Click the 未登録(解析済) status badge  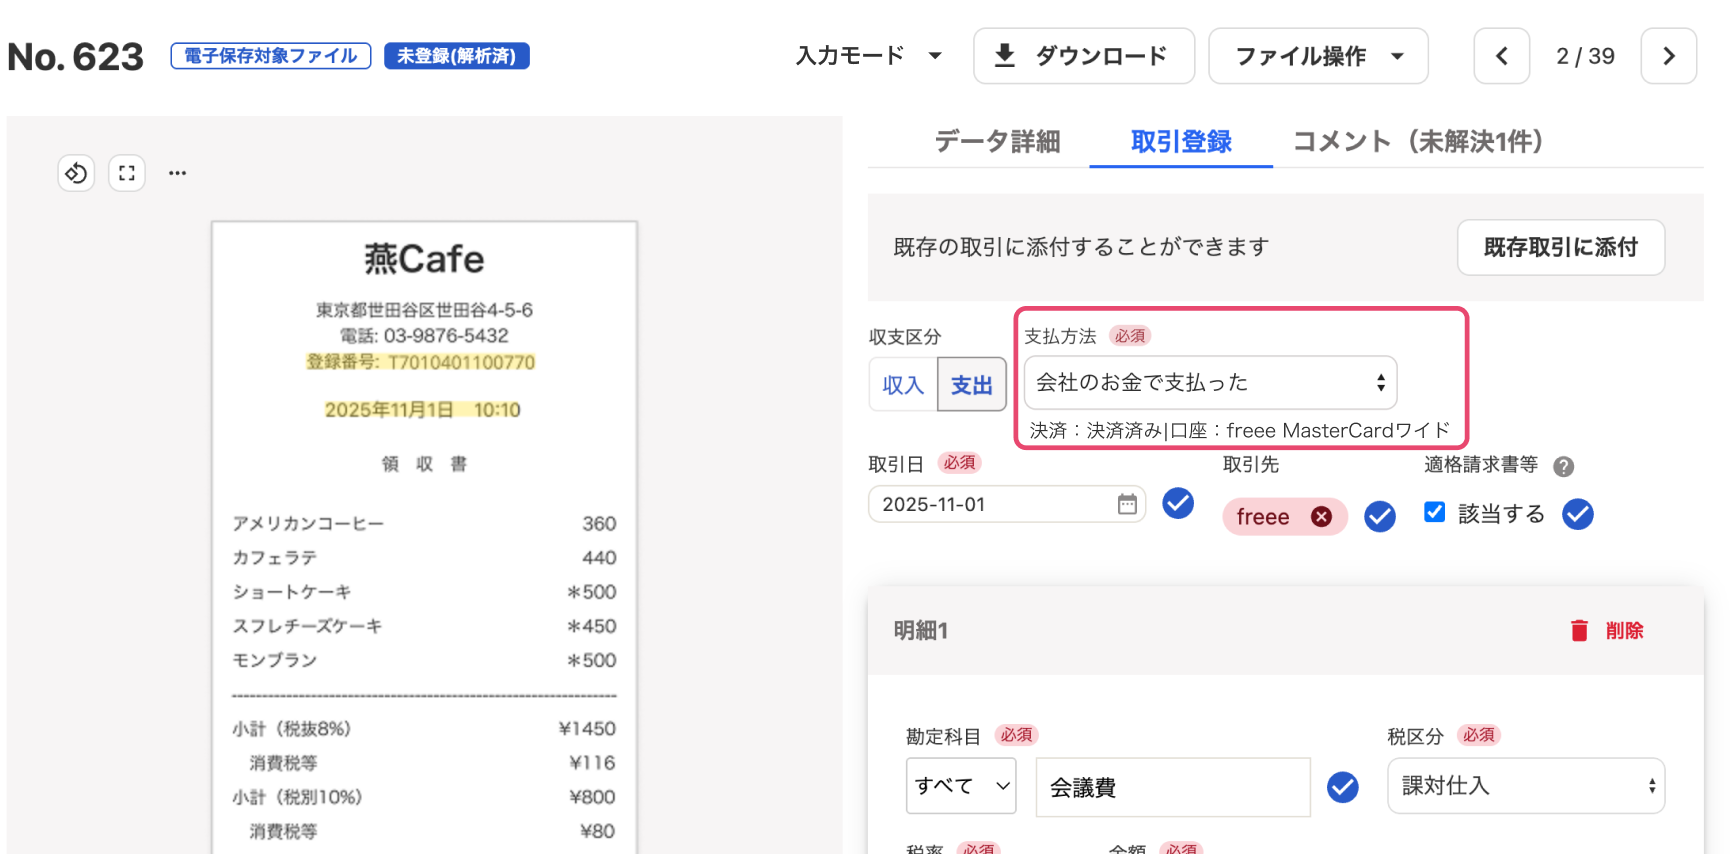tap(457, 56)
